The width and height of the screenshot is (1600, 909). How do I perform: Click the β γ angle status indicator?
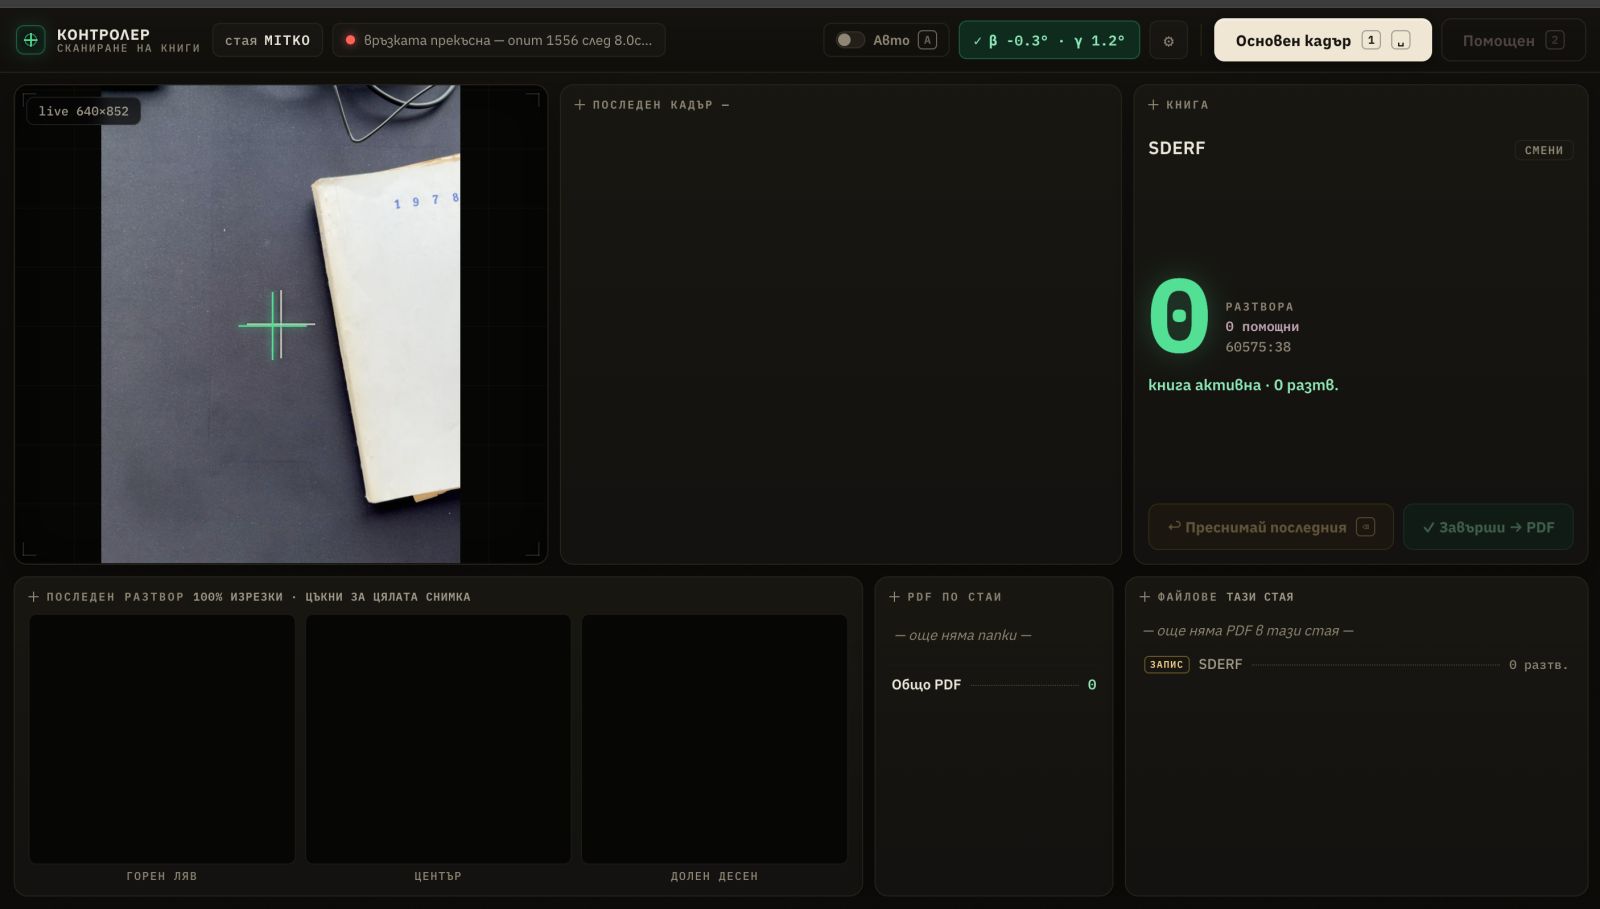pyautogui.click(x=1049, y=40)
